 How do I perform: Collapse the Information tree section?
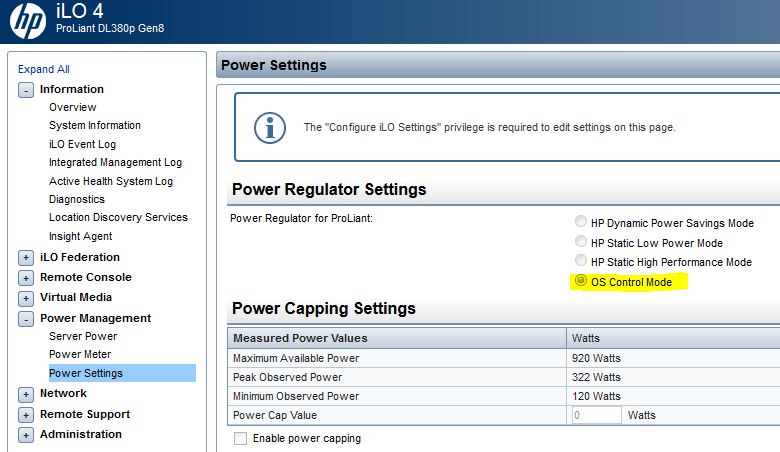click(x=26, y=90)
